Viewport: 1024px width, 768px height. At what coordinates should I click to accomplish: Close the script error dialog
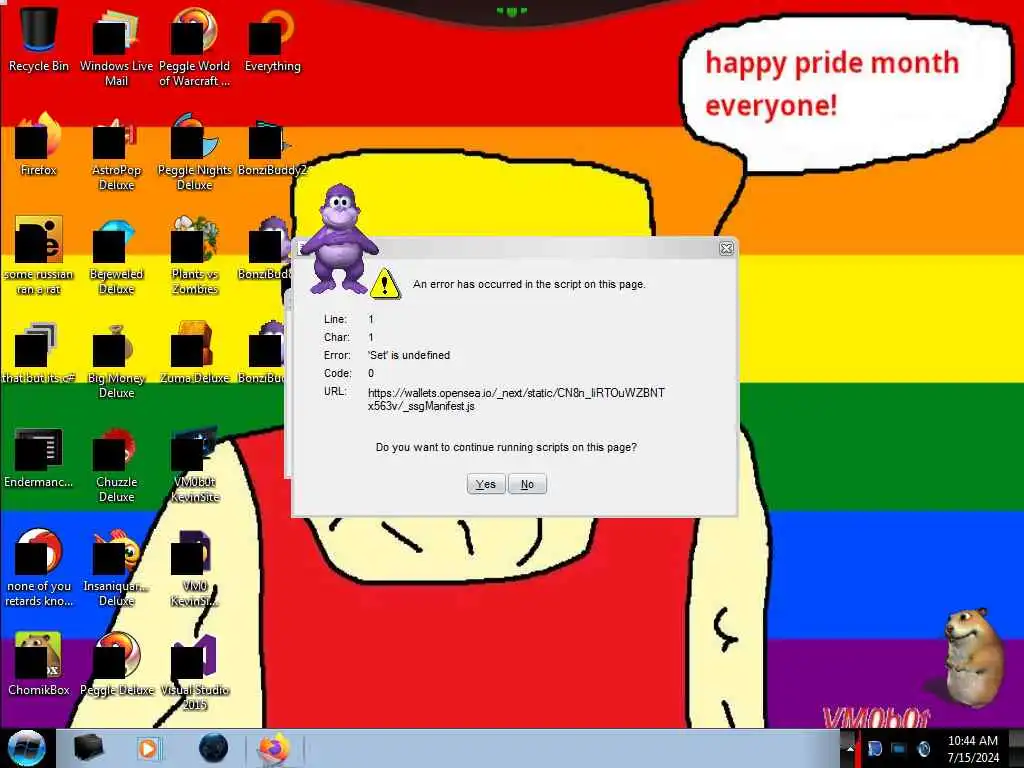pyautogui.click(x=726, y=248)
